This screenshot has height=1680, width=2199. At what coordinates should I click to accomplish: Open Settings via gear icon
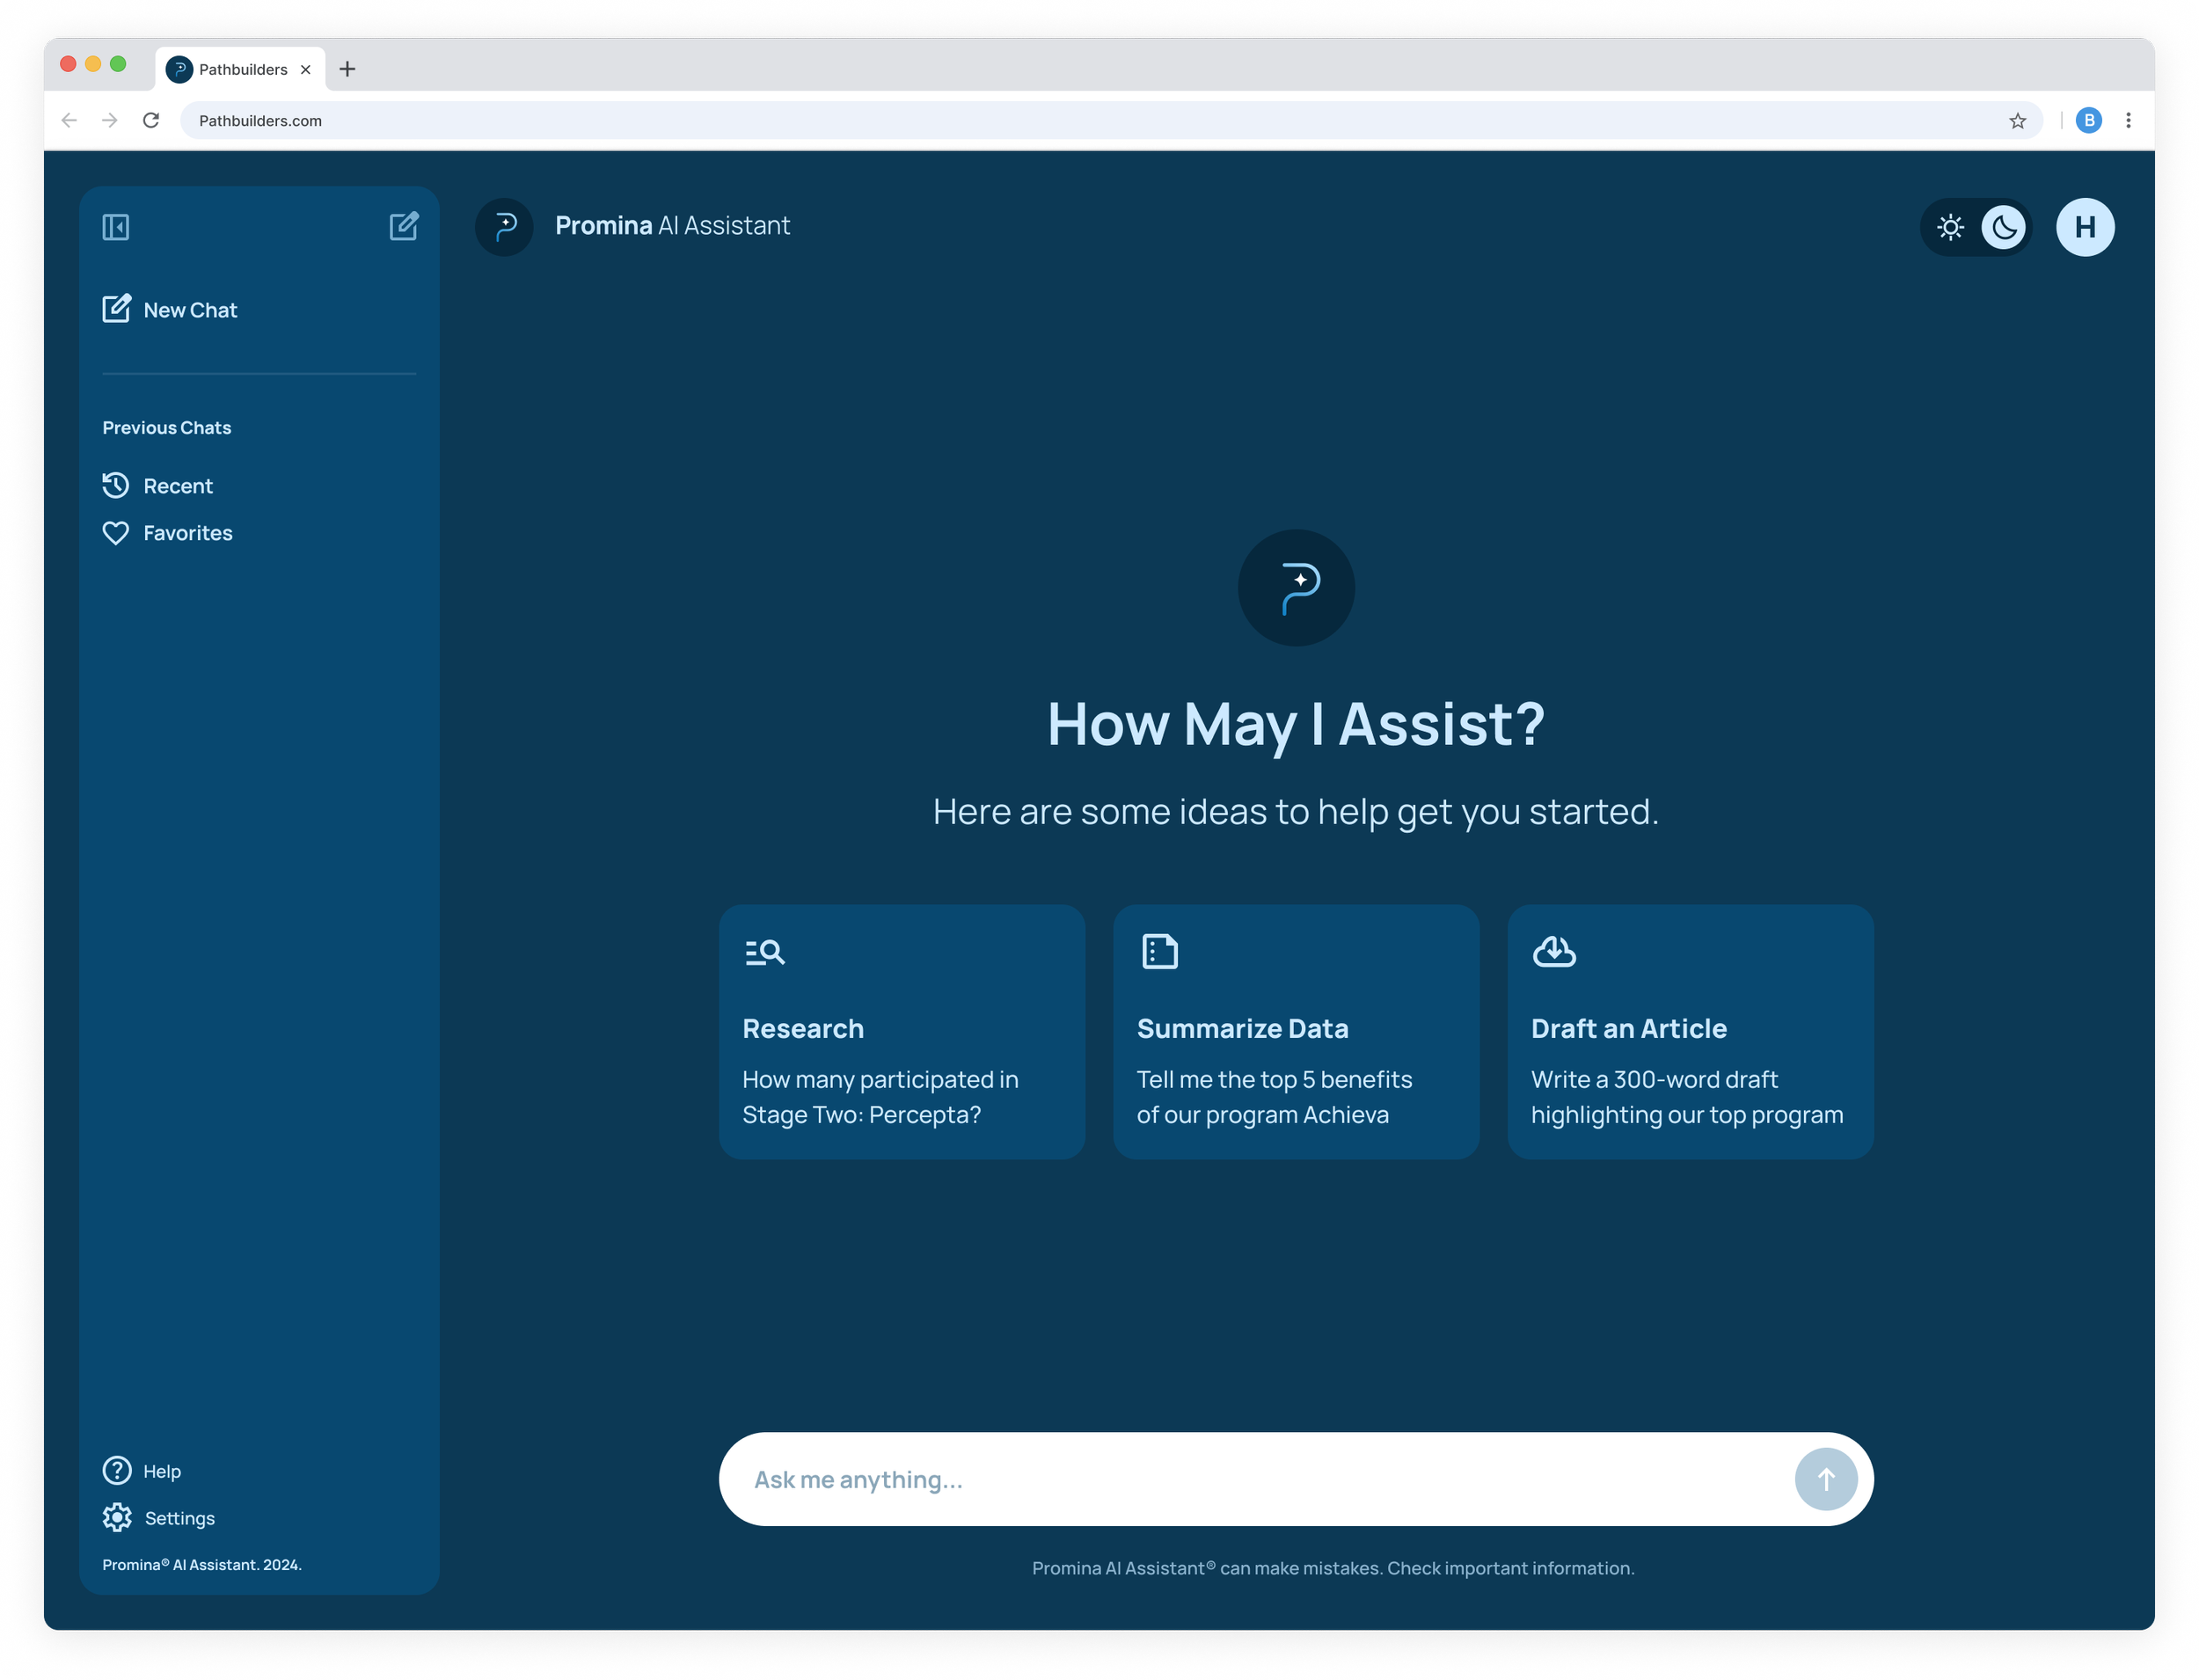point(117,1517)
